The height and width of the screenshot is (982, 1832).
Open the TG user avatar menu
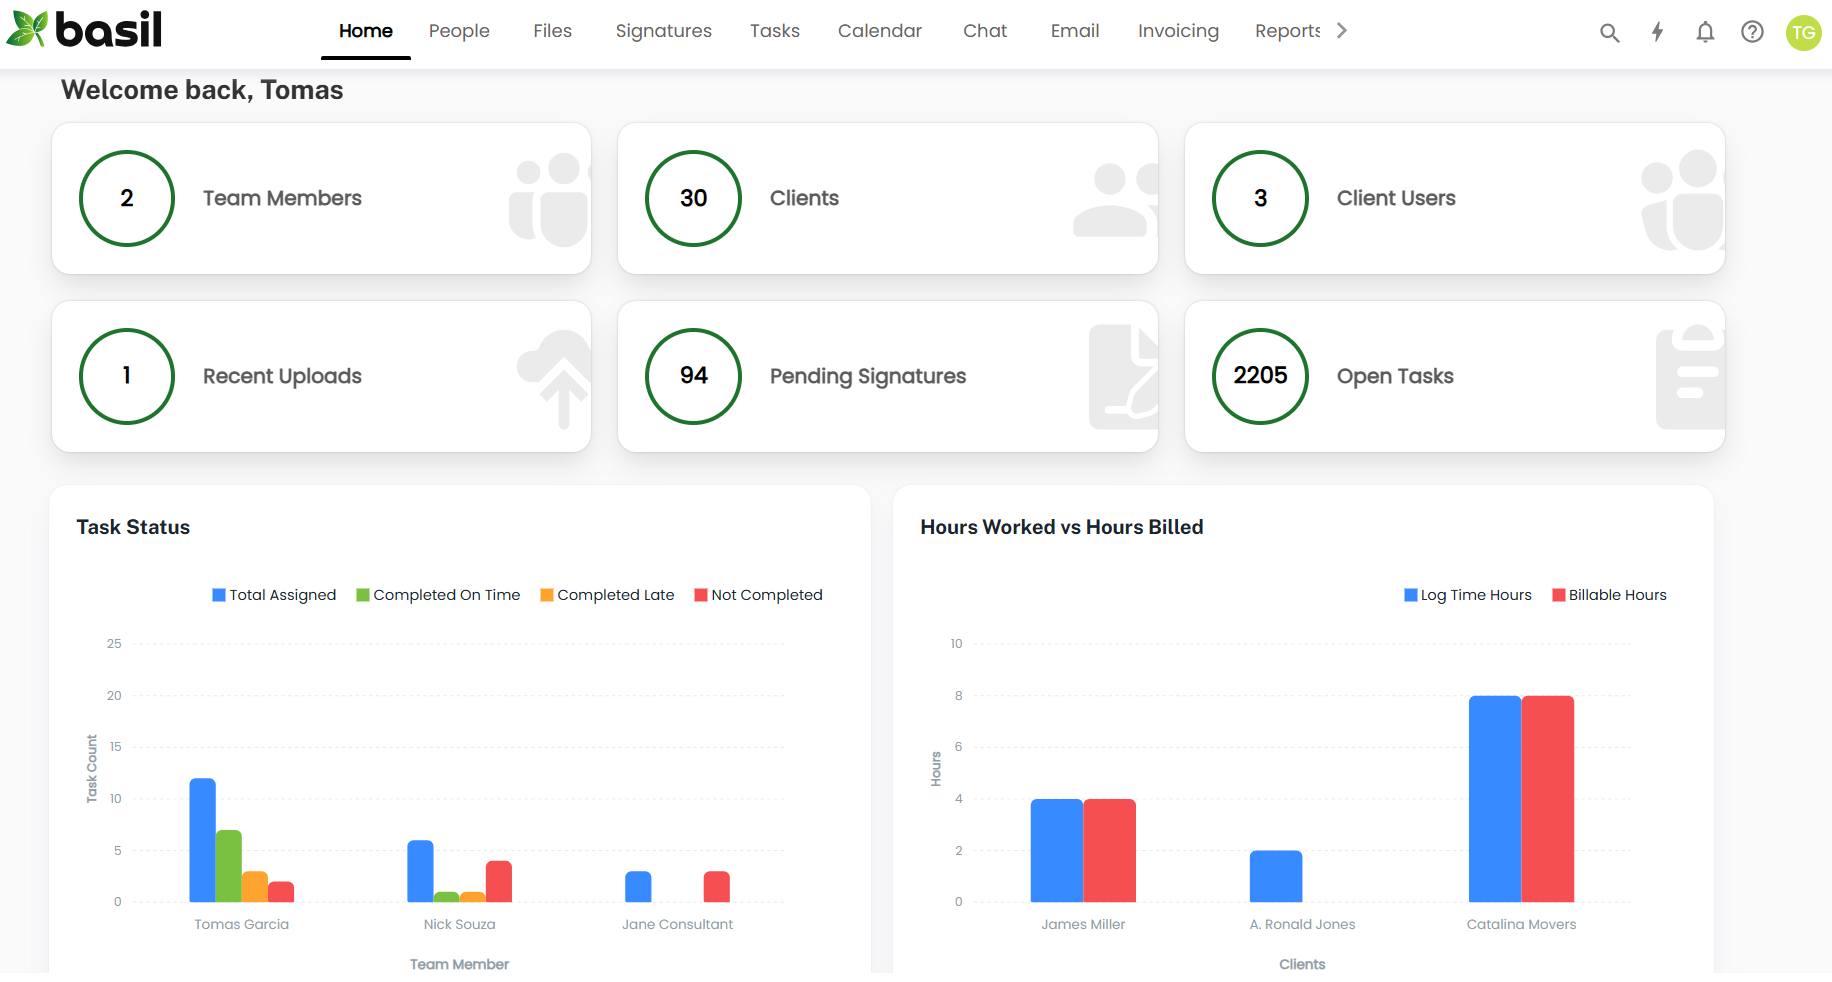pyautogui.click(x=1803, y=32)
